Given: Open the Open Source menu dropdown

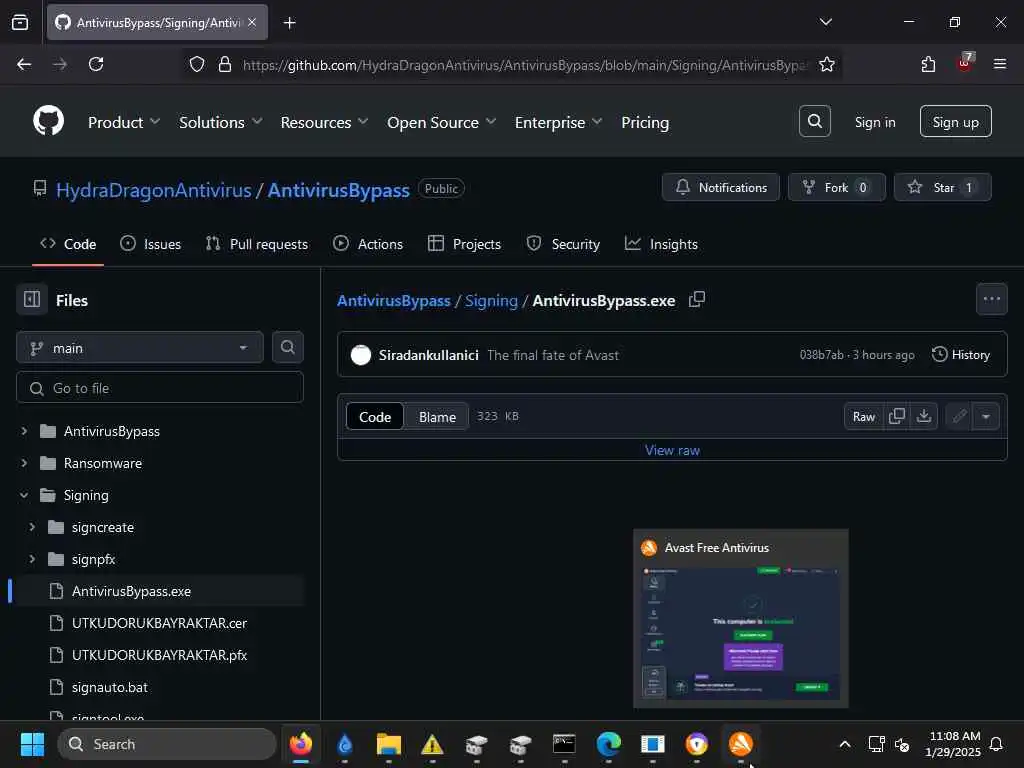Looking at the screenshot, I should (x=441, y=122).
